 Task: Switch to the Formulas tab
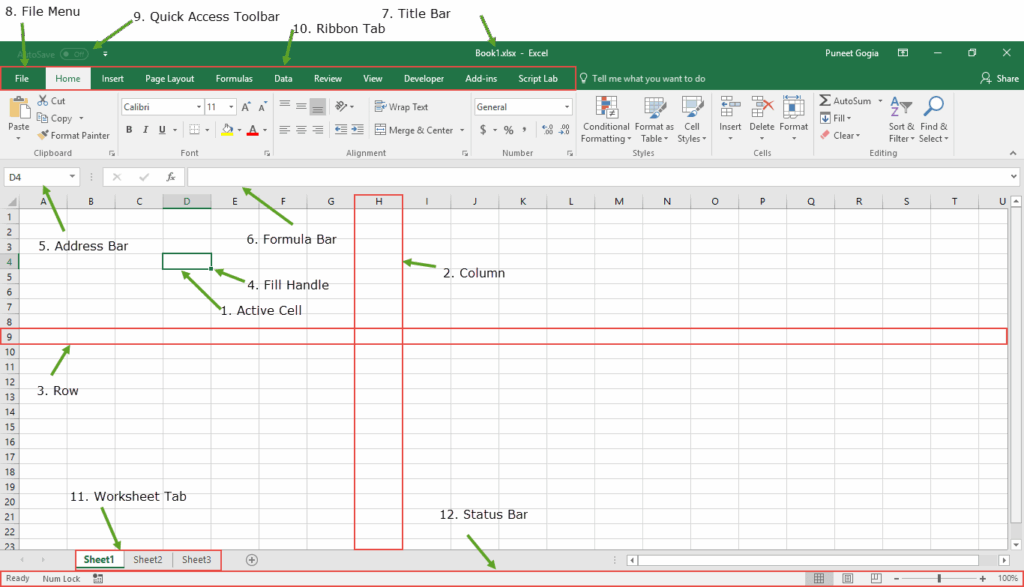(234, 78)
